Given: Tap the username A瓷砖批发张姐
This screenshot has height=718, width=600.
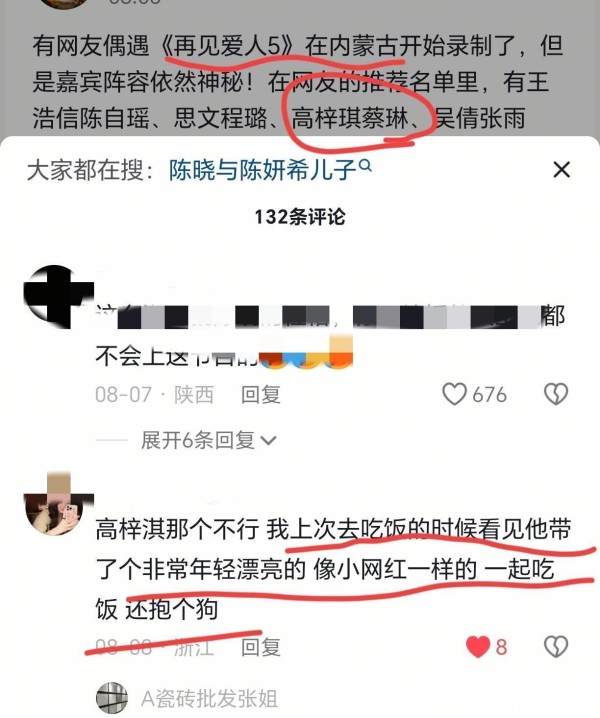Looking at the screenshot, I should pyautogui.click(x=209, y=699).
